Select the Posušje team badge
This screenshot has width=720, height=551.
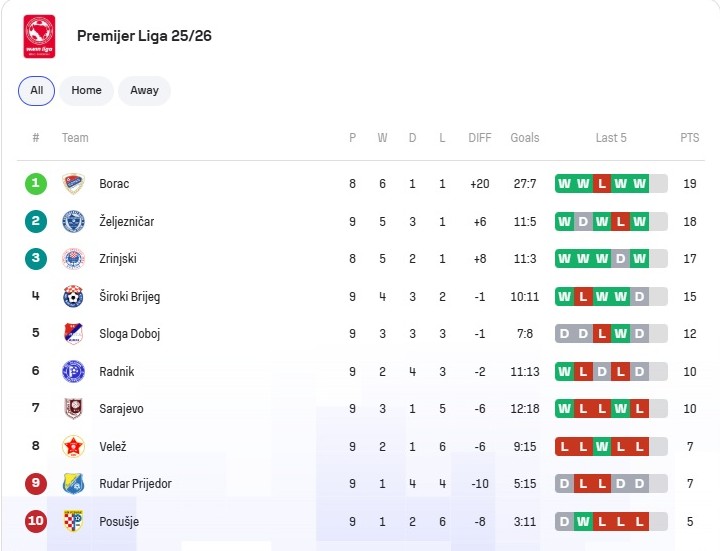point(73,521)
